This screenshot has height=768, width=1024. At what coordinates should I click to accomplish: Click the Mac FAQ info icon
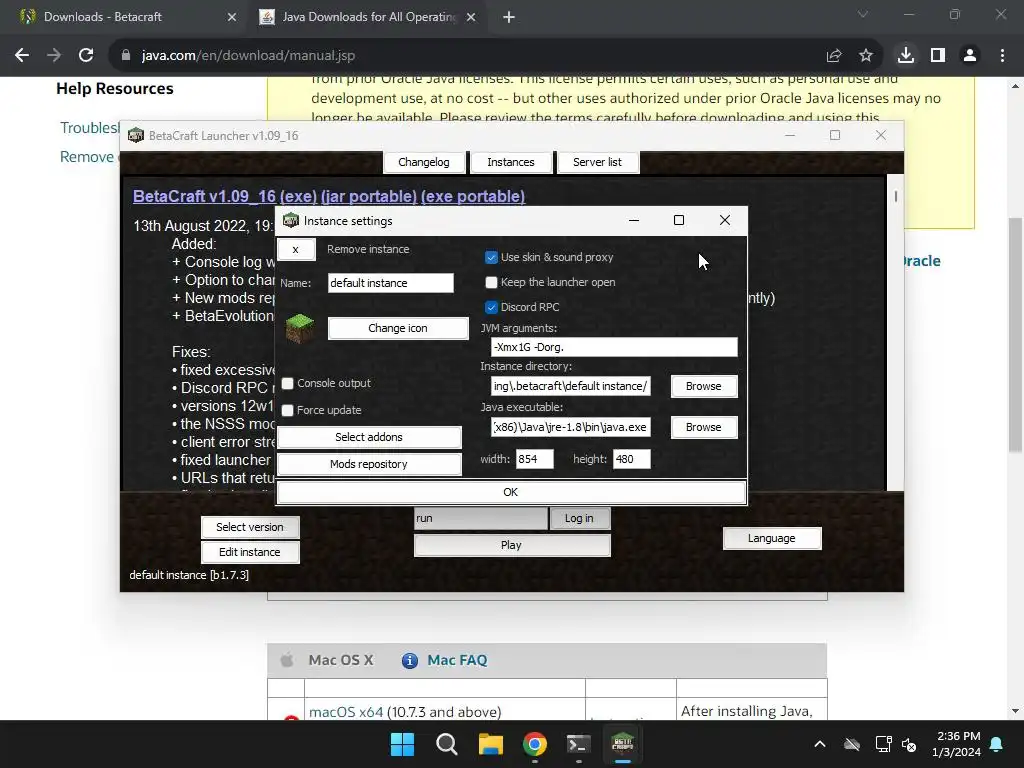(x=409, y=661)
